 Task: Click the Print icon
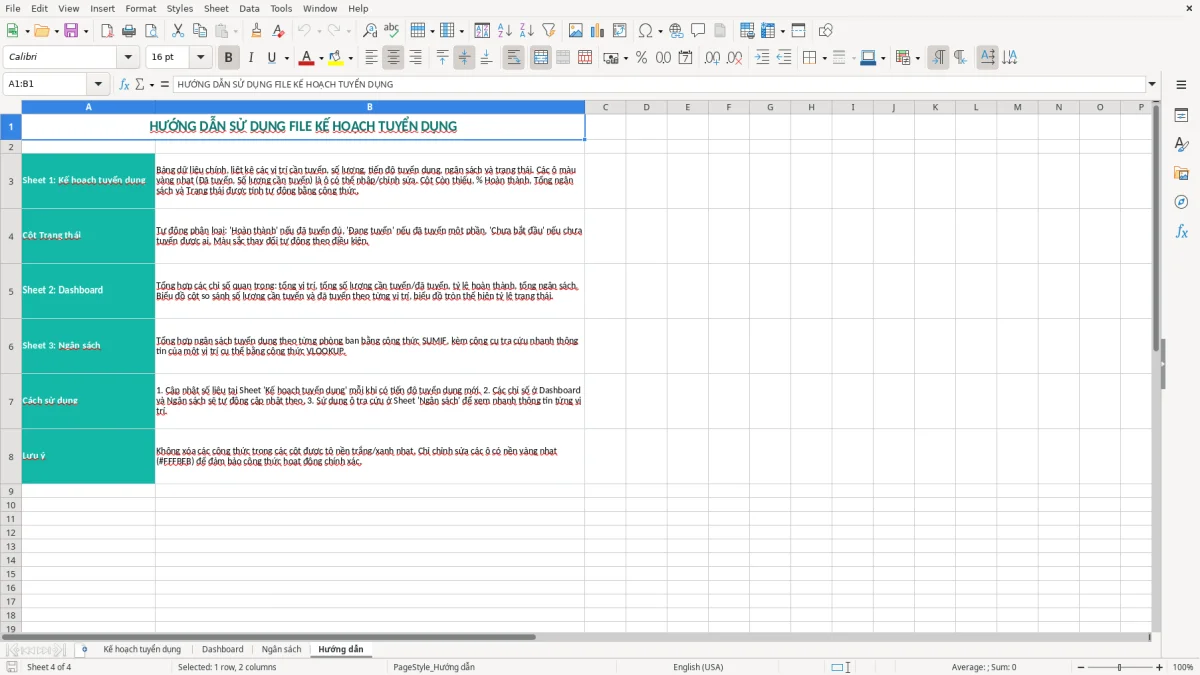(x=129, y=31)
